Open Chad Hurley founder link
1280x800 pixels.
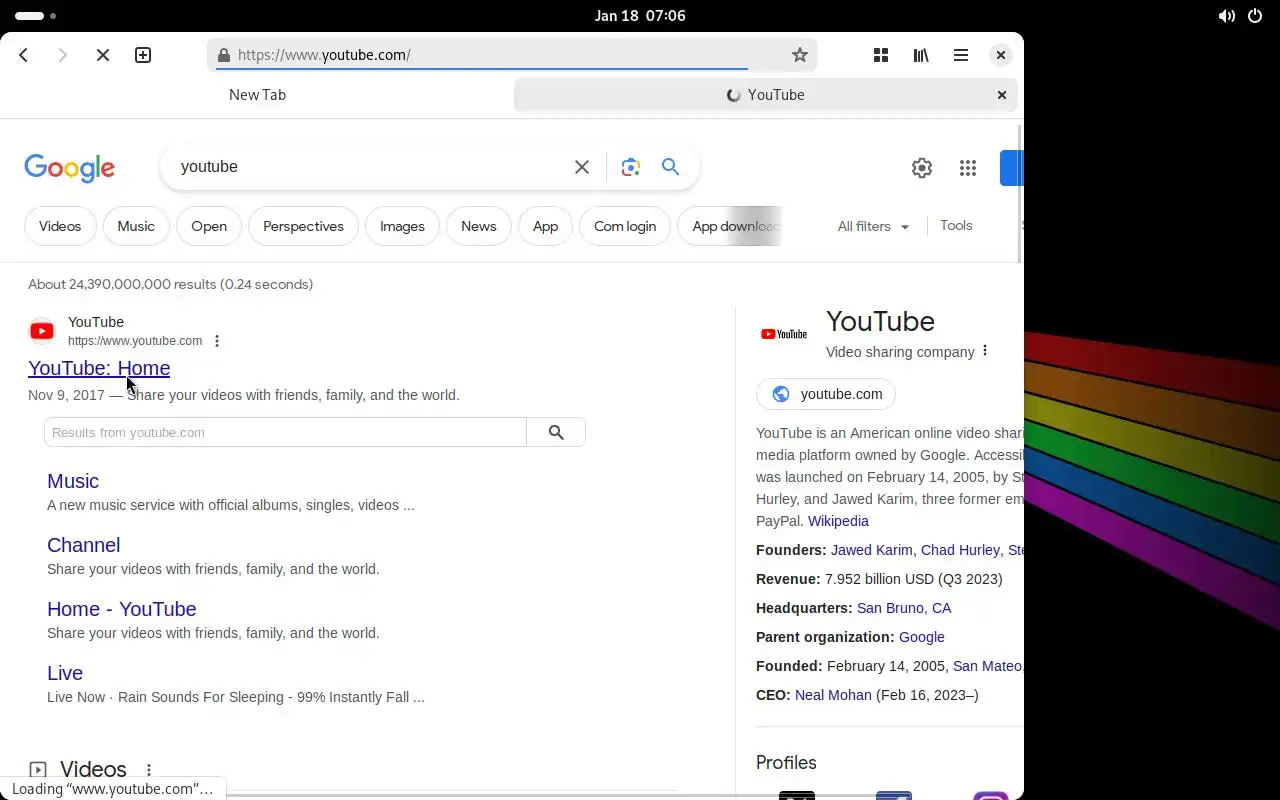pos(960,550)
